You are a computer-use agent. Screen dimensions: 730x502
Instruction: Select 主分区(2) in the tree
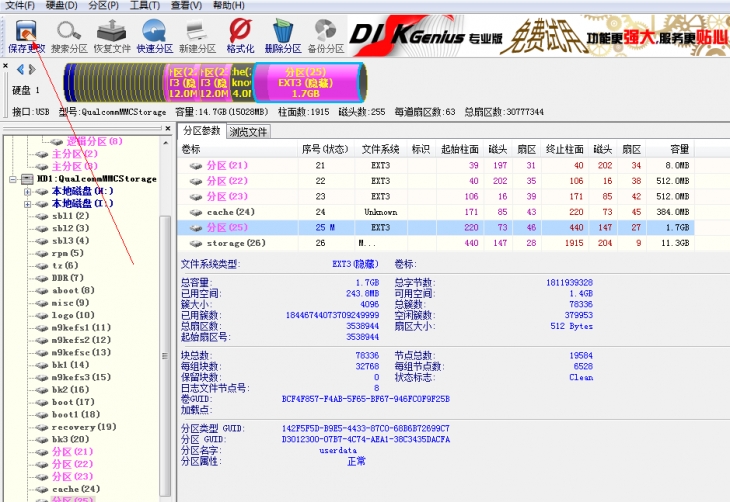click(x=74, y=154)
